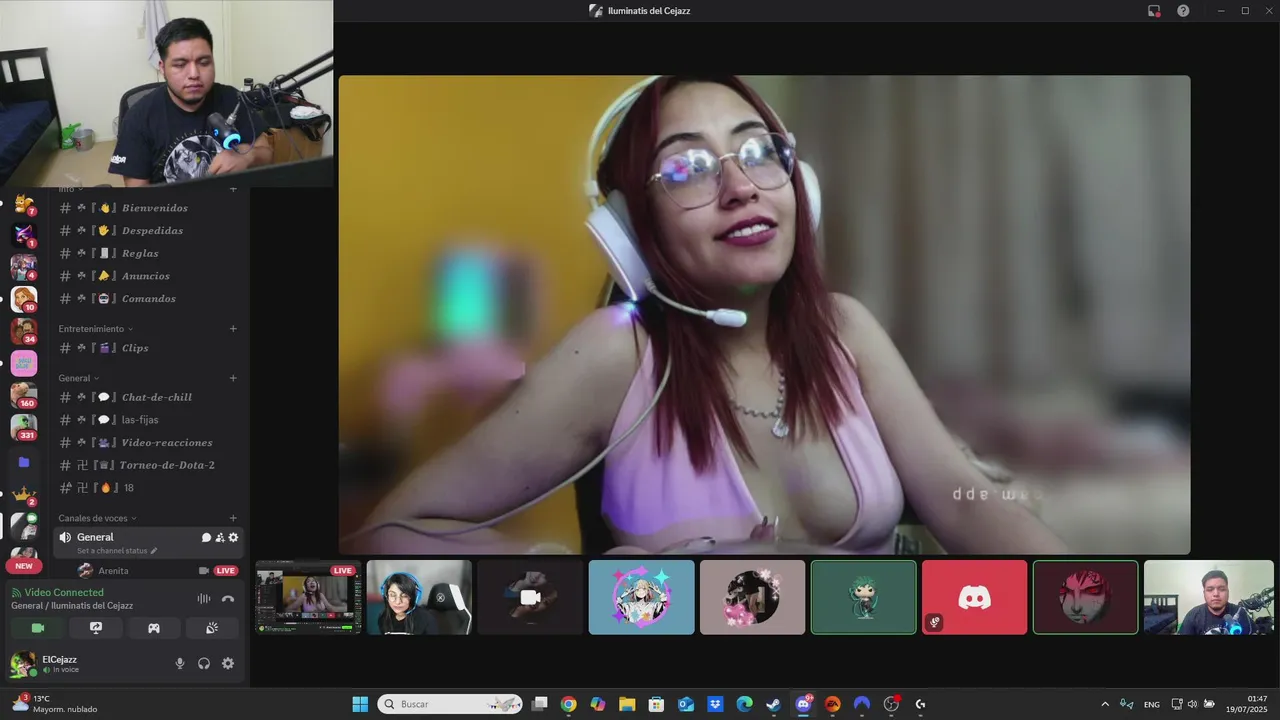This screenshot has height=720, width=1280.
Task: Open Discord help question mark icon
Action: [x=1183, y=11]
